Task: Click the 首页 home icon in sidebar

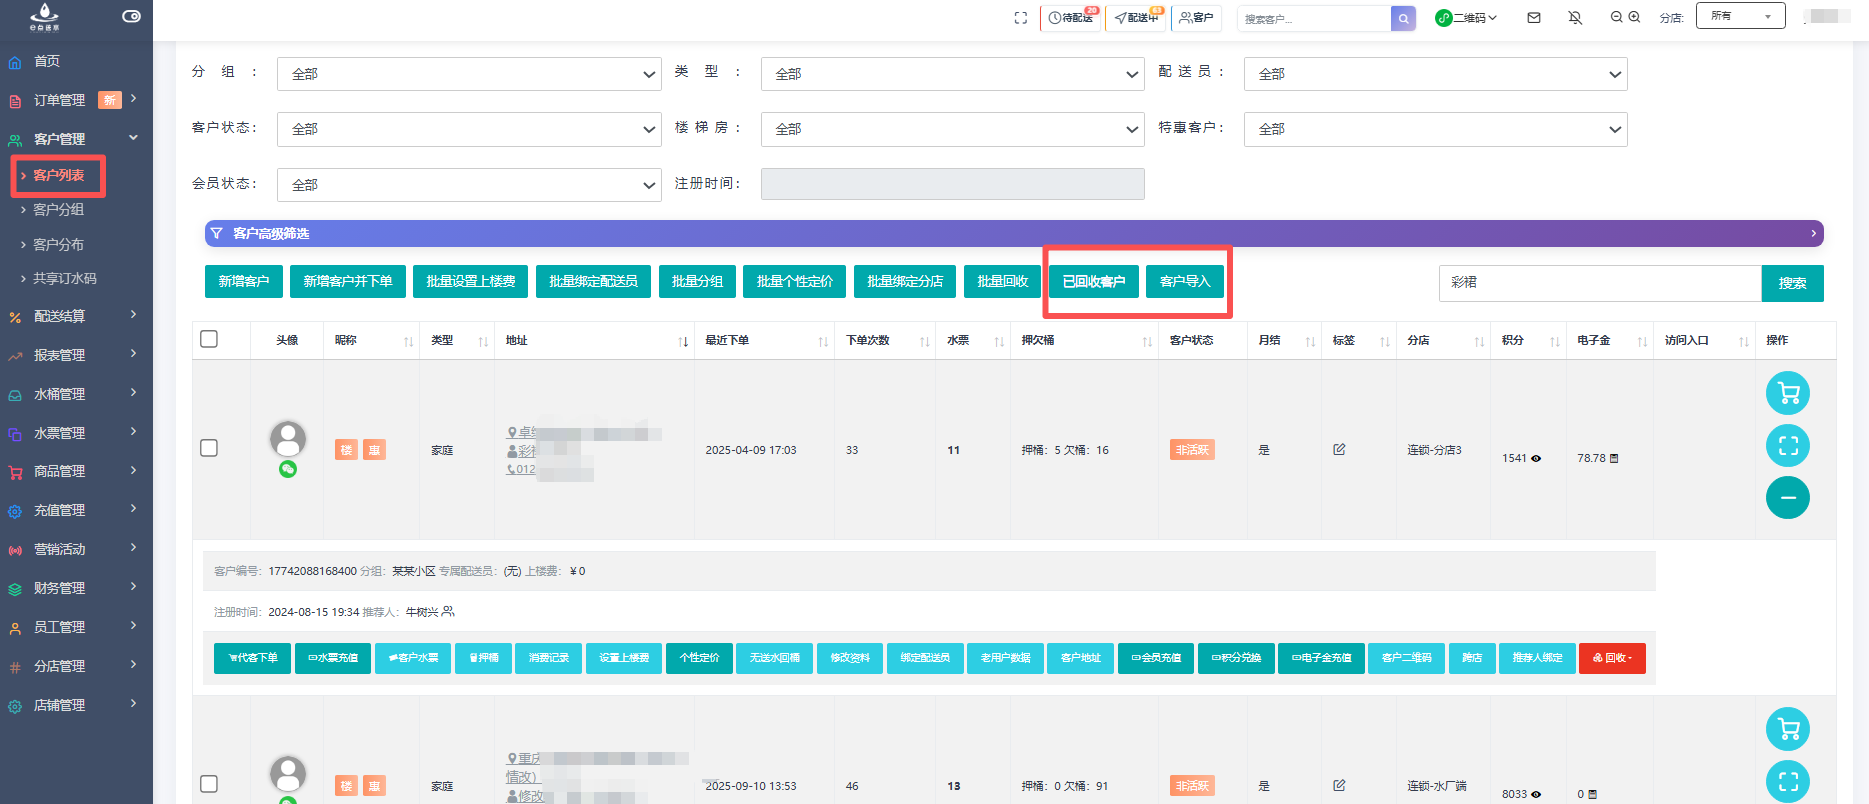Action: coord(15,62)
